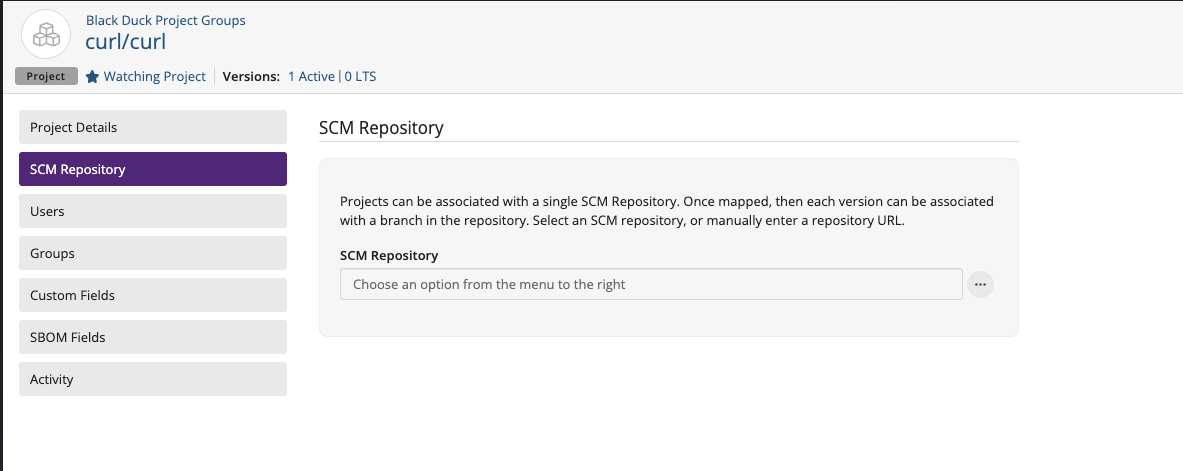The width and height of the screenshot is (1183, 471).
Task: Toggle the Watching Project link
Action: tap(154, 76)
